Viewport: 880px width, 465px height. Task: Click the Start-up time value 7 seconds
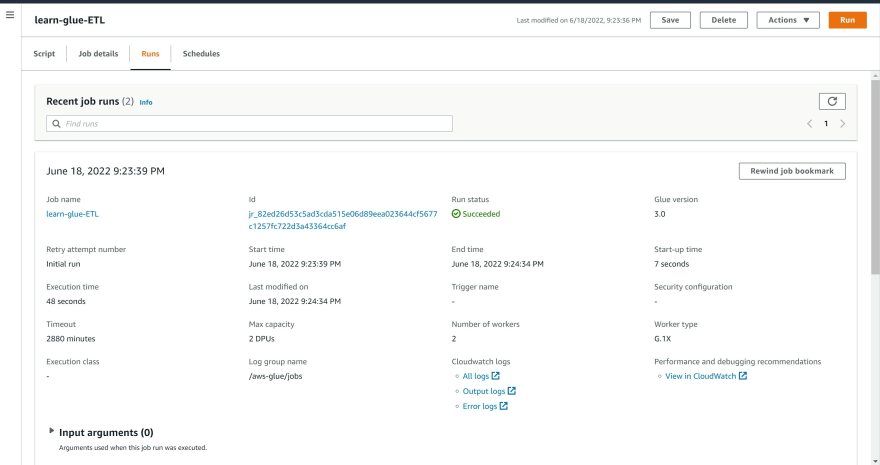(x=671, y=264)
